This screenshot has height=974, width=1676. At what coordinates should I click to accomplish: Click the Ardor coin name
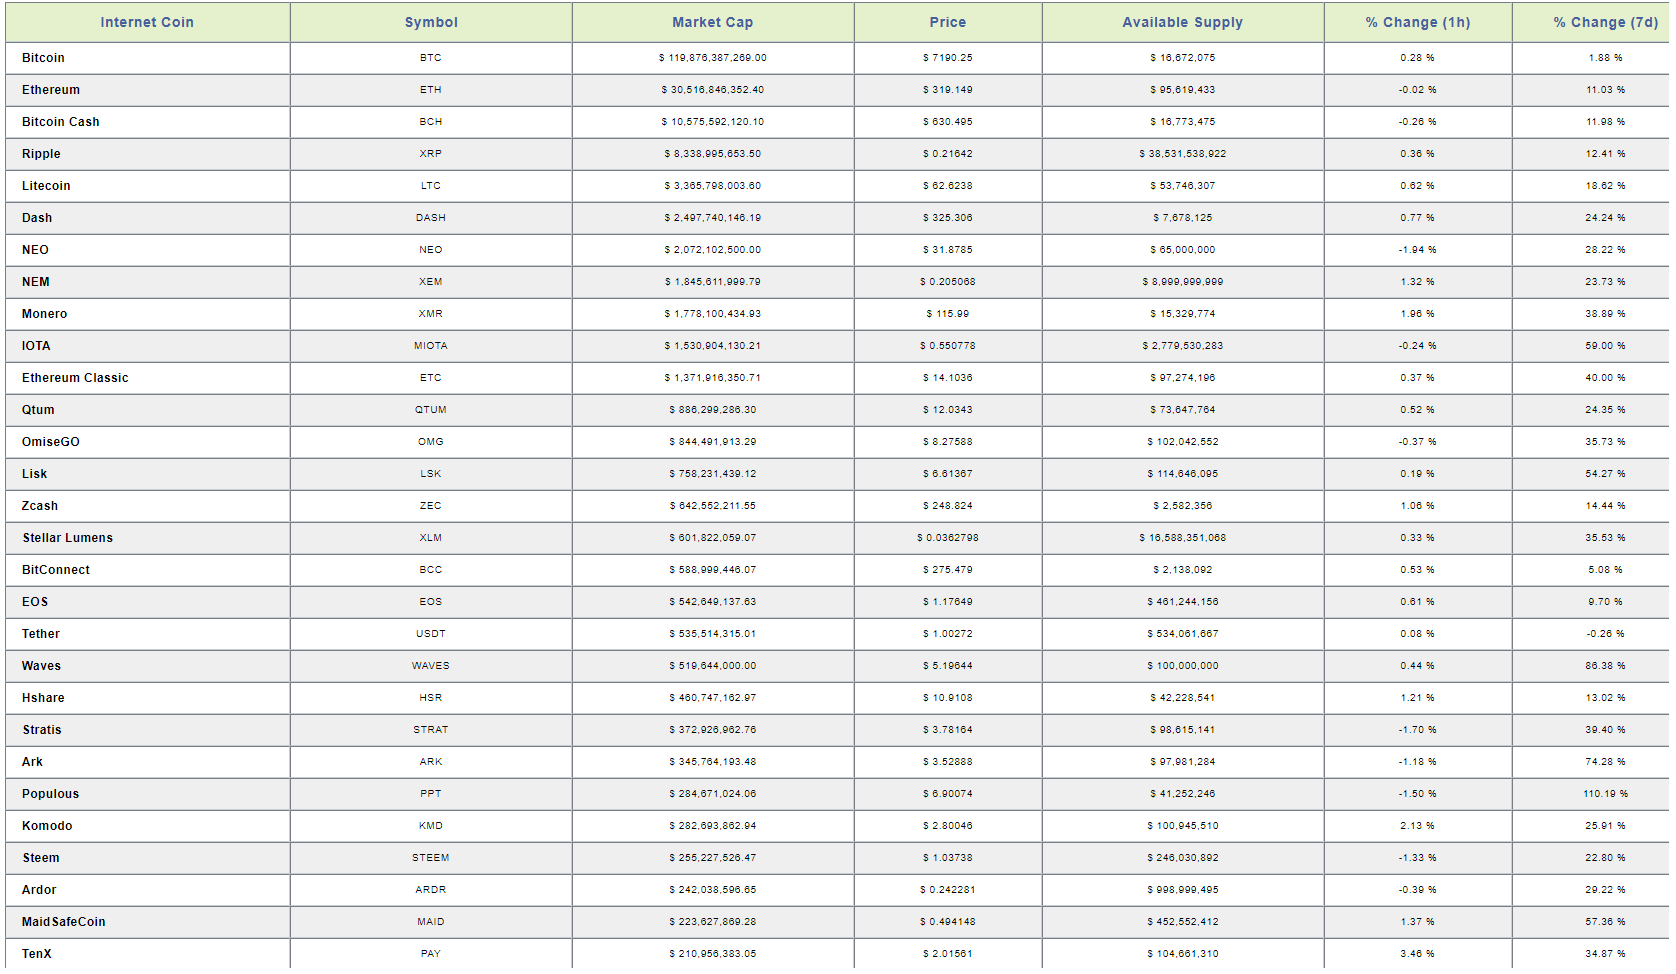pyautogui.click(x=39, y=890)
